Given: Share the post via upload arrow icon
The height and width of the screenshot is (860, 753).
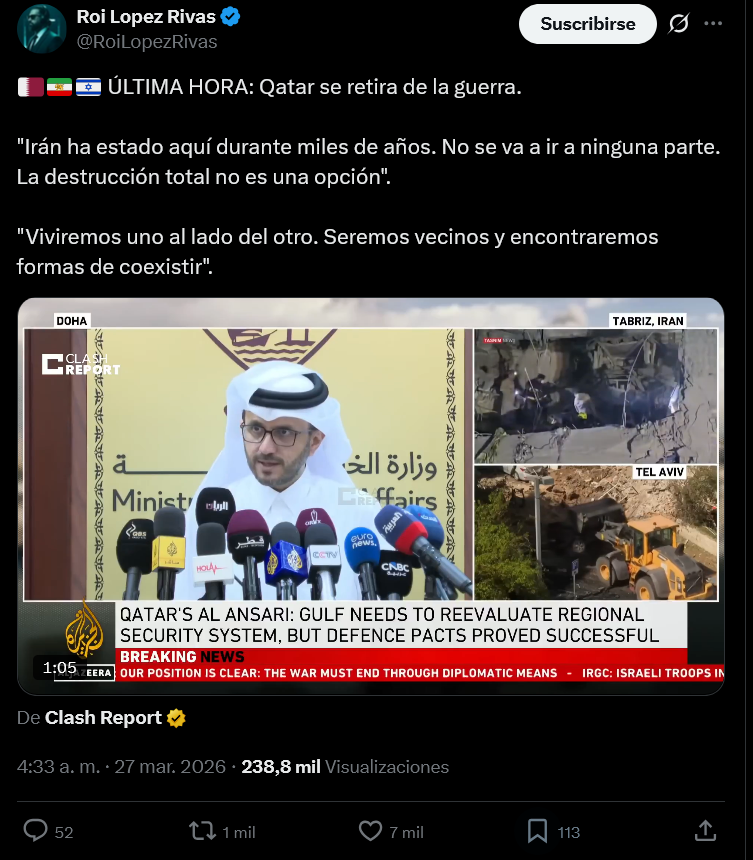Looking at the screenshot, I should pyautogui.click(x=706, y=830).
